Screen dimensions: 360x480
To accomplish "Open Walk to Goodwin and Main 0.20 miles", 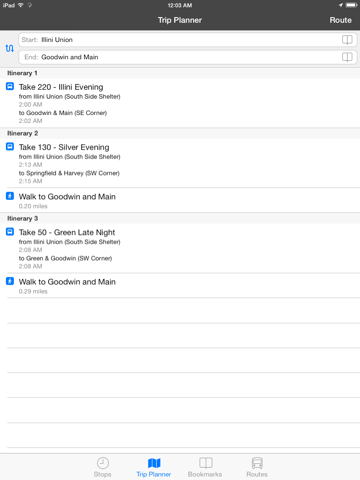I will (180, 200).
